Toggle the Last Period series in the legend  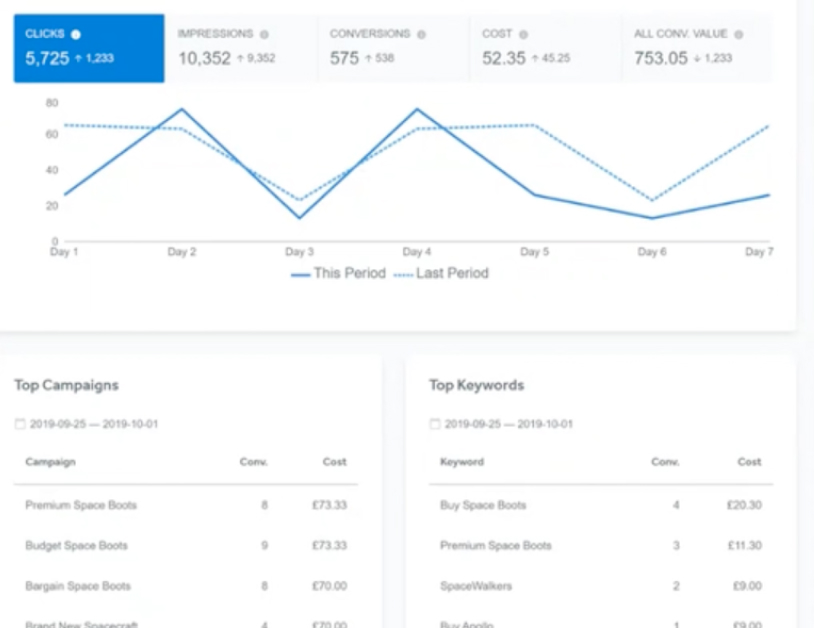point(441,273)
